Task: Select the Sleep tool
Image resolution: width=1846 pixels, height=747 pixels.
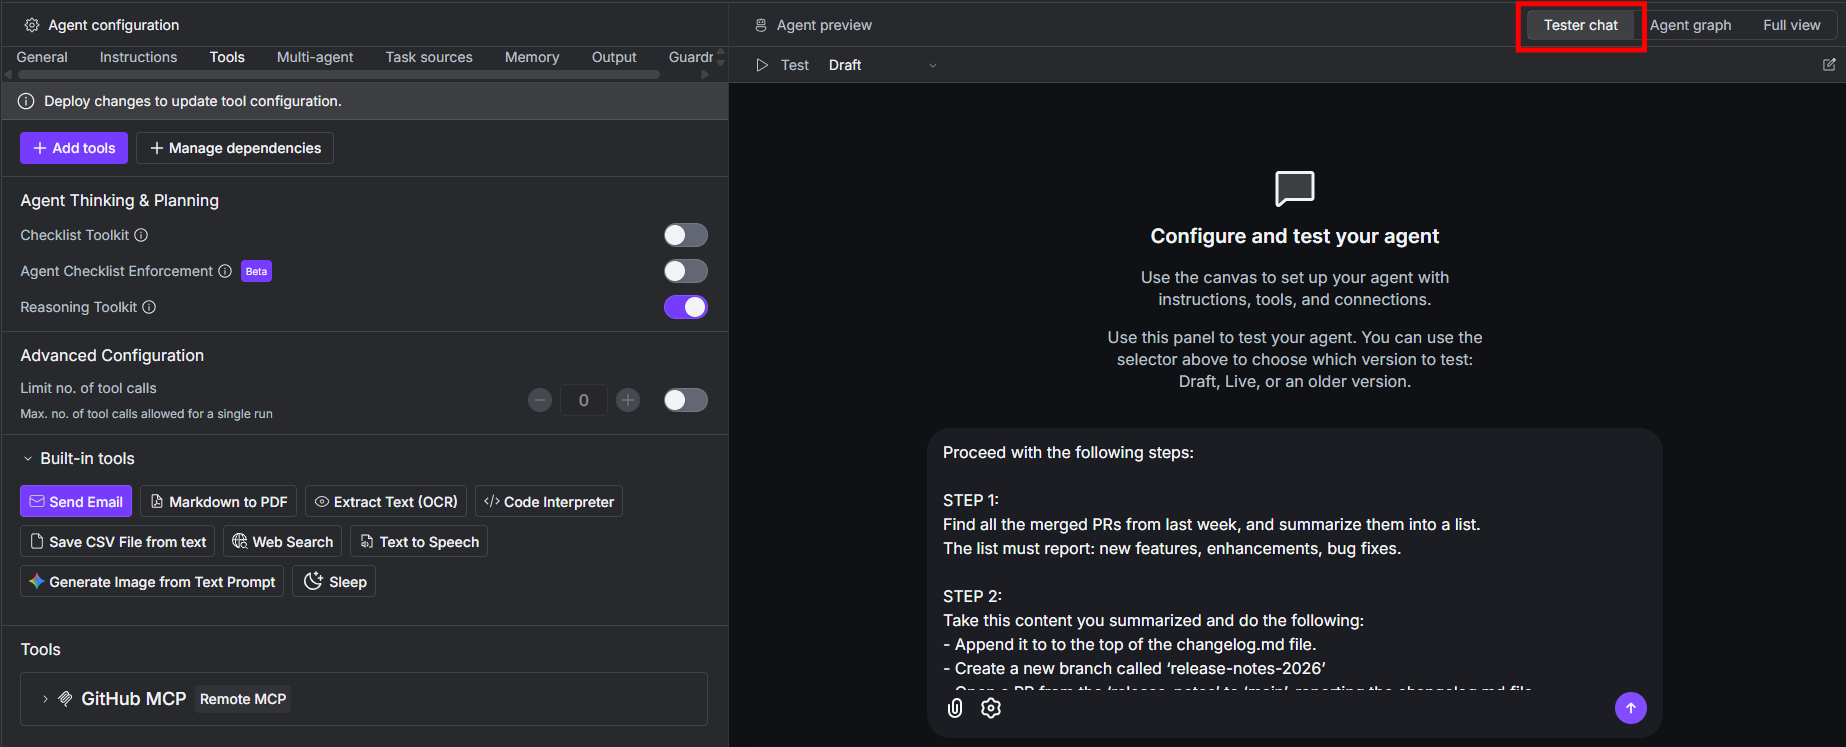Action: pos(334,582)
